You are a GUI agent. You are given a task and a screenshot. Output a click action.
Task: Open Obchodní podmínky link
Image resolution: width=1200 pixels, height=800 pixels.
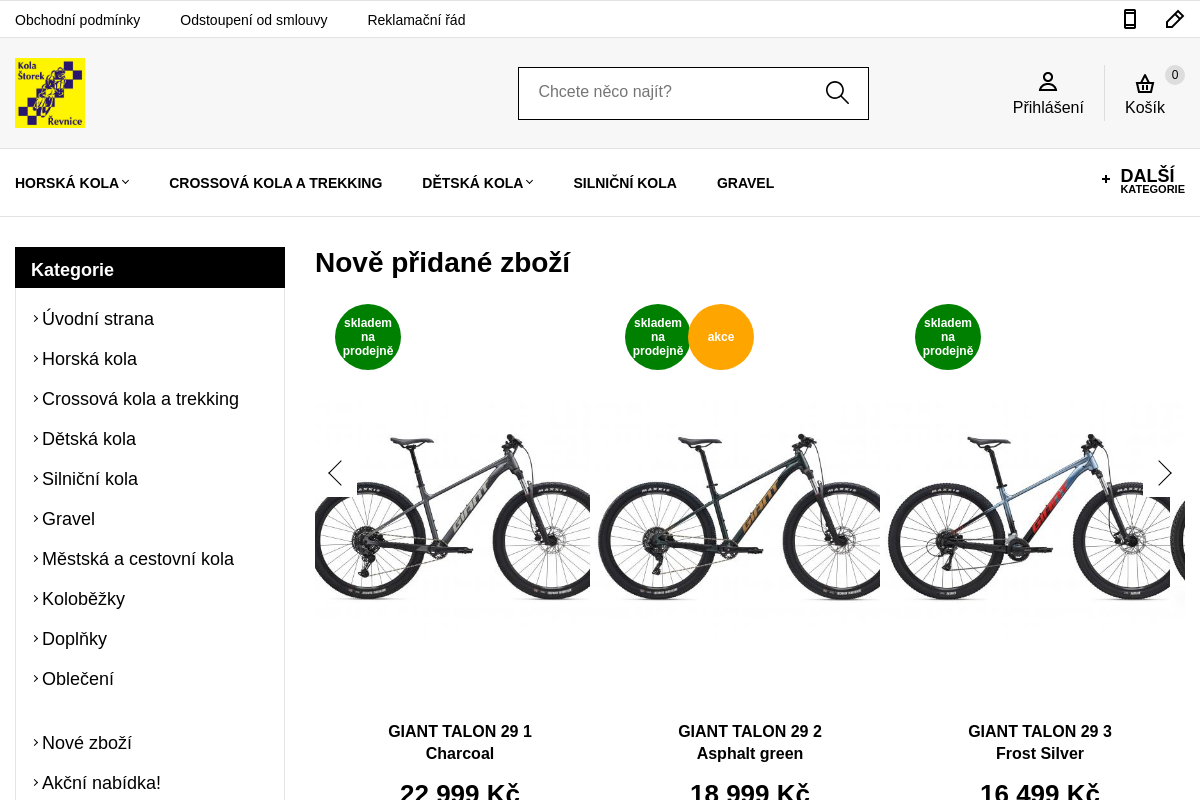78,20
